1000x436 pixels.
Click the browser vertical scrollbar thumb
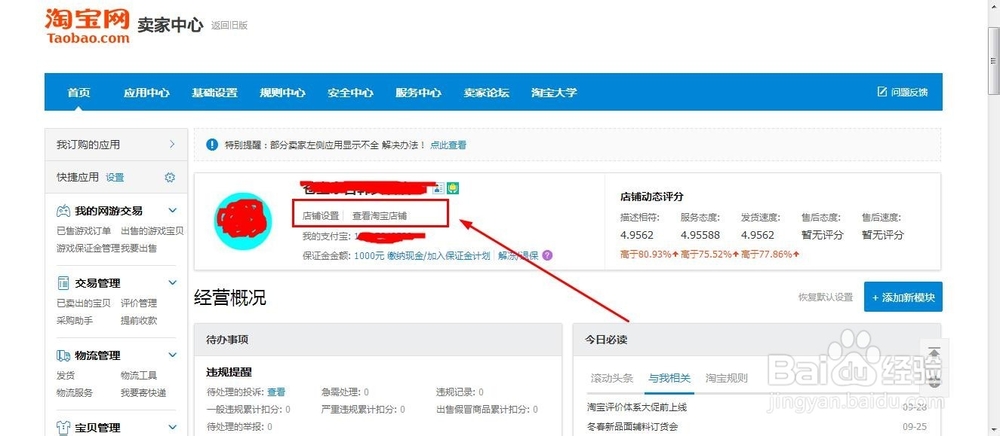pos(994,60)
